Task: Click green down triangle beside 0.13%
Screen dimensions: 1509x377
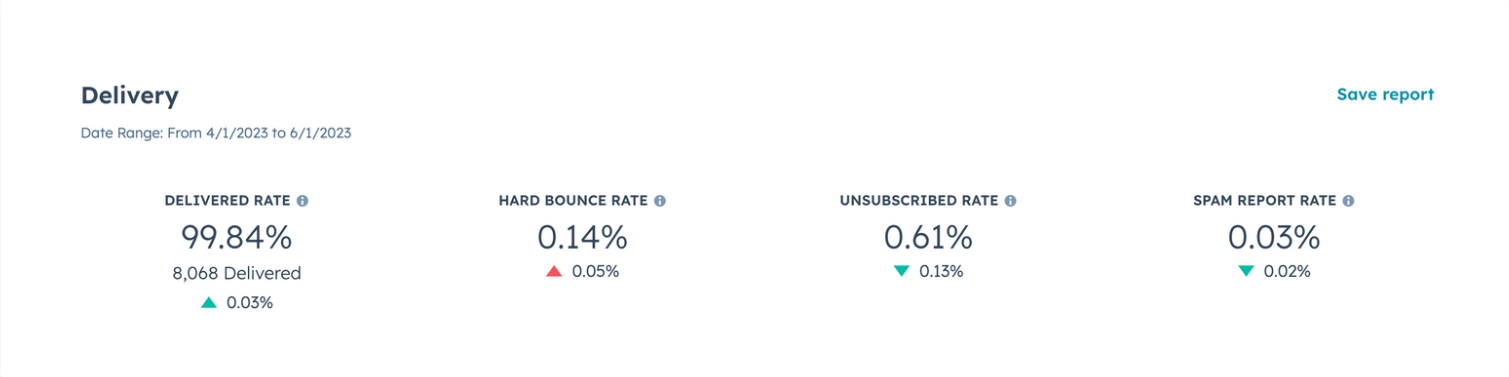Action: 902,271
